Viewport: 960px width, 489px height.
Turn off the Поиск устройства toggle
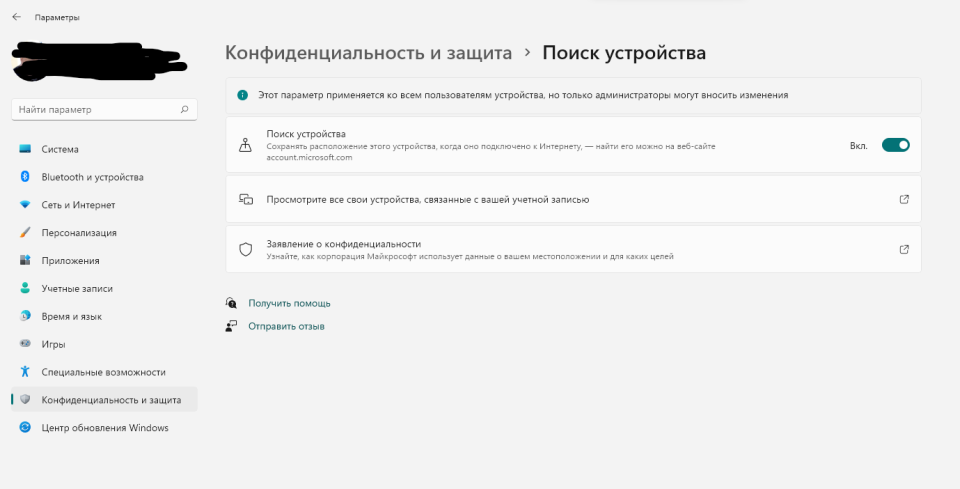pyautogui.click(x=895, y=145)
